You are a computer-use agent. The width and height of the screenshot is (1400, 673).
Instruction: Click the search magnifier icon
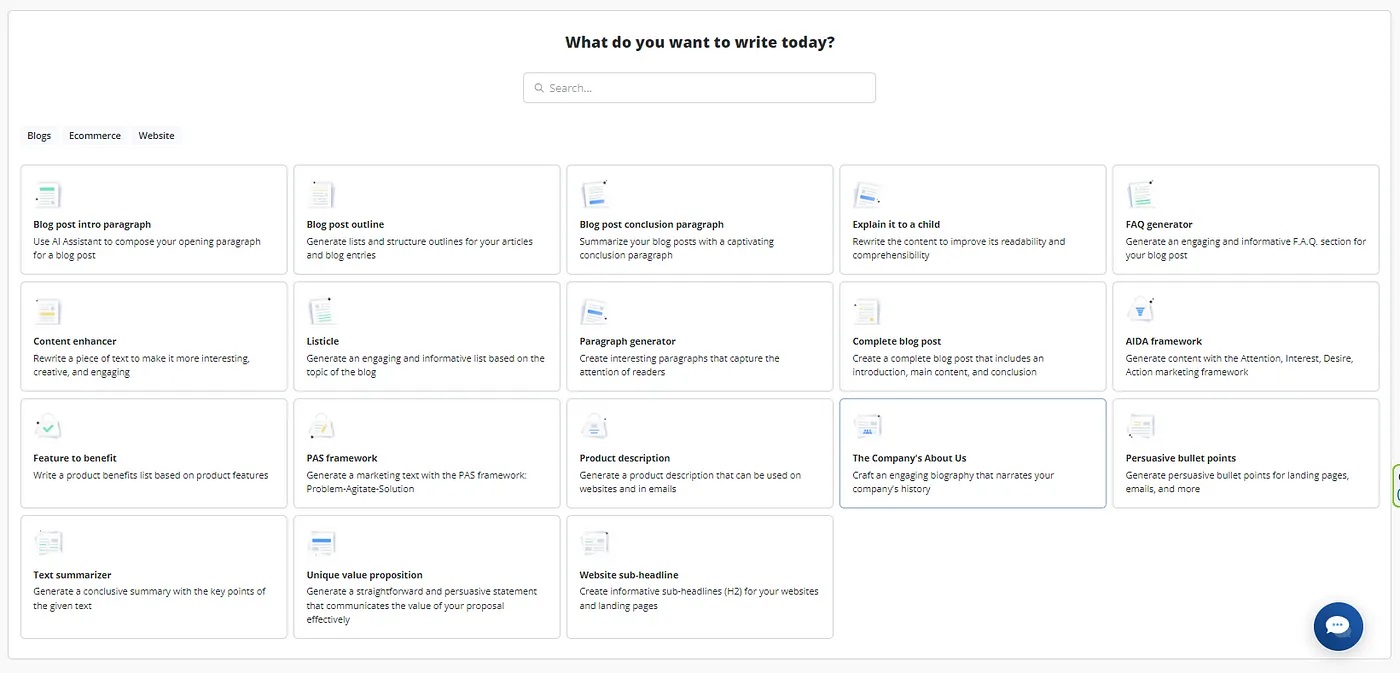539,88
